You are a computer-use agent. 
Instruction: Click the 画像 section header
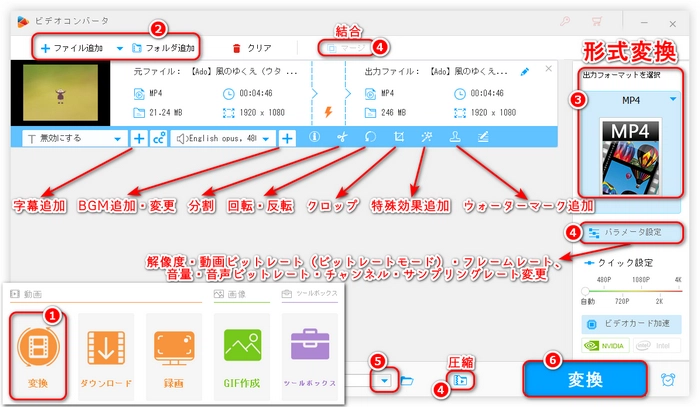tap(230, 294)
